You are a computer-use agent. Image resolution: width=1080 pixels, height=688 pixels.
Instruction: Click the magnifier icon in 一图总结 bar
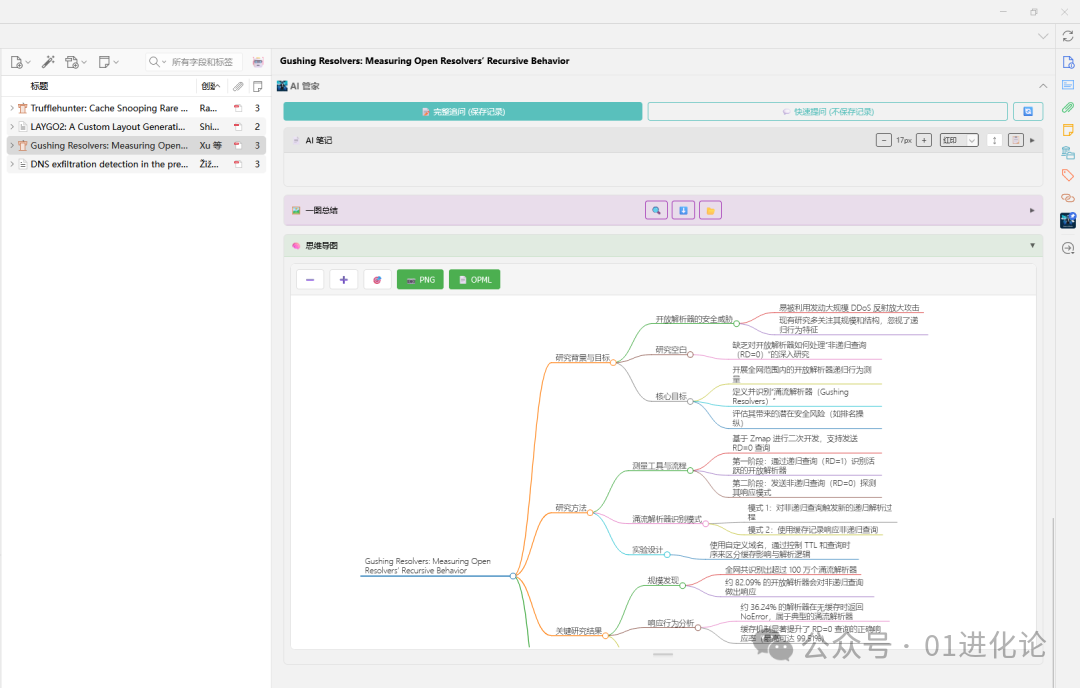(656, 211)
